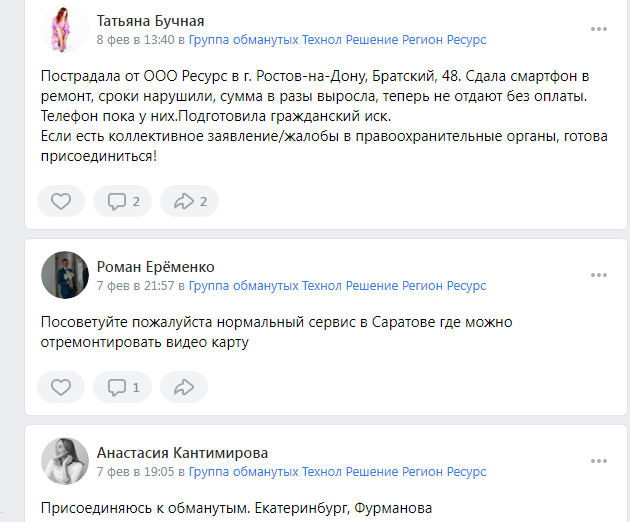The height and width of the screenshot is (522, 630).
Task: Open more options for Роман Ерёменко's post
Action: (599, 275)
